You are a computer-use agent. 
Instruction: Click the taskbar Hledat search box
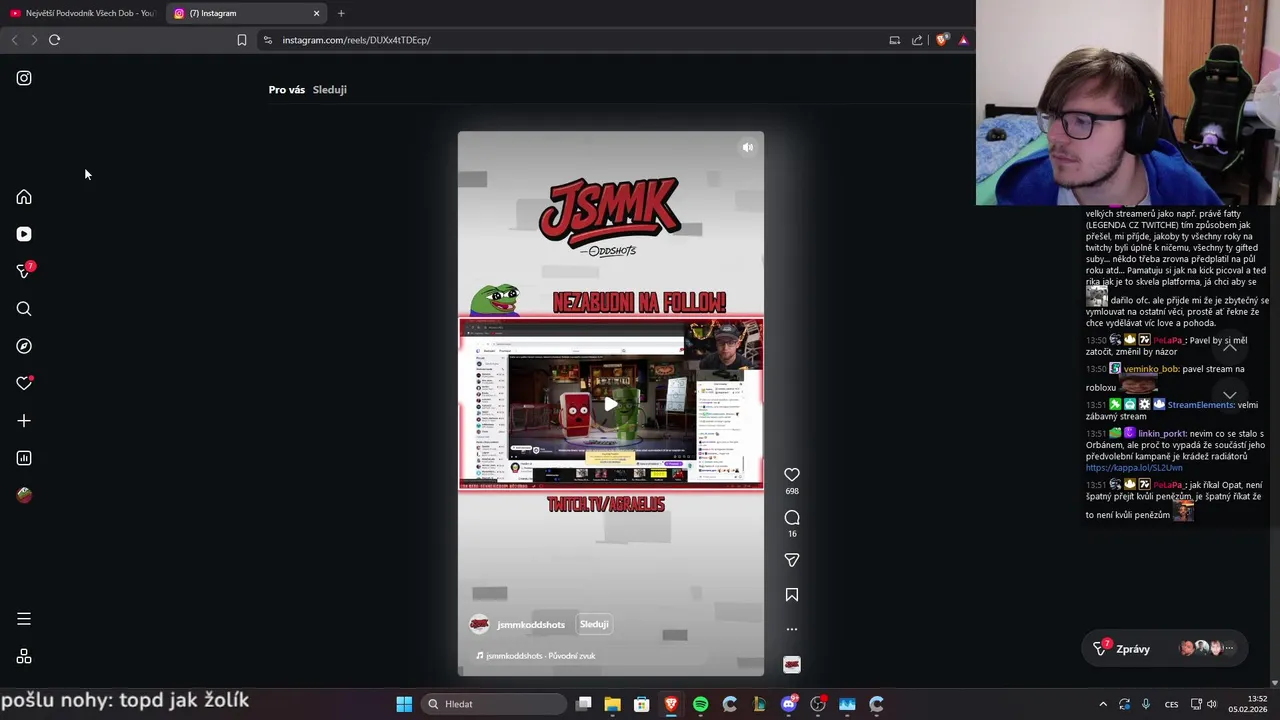tap(492, 704)
